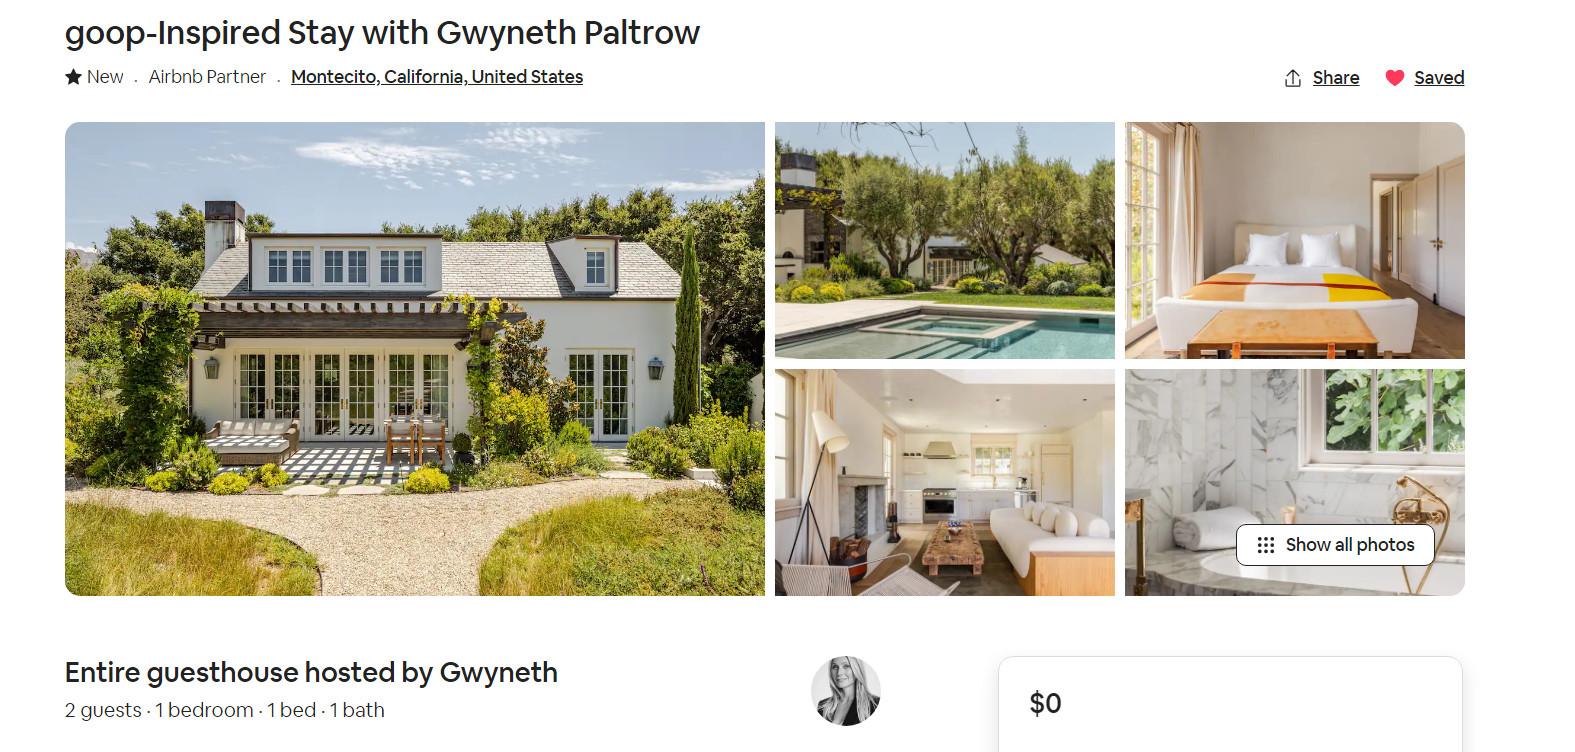
Task: Click the star icon beside New
Action: [x=73, y=77]
